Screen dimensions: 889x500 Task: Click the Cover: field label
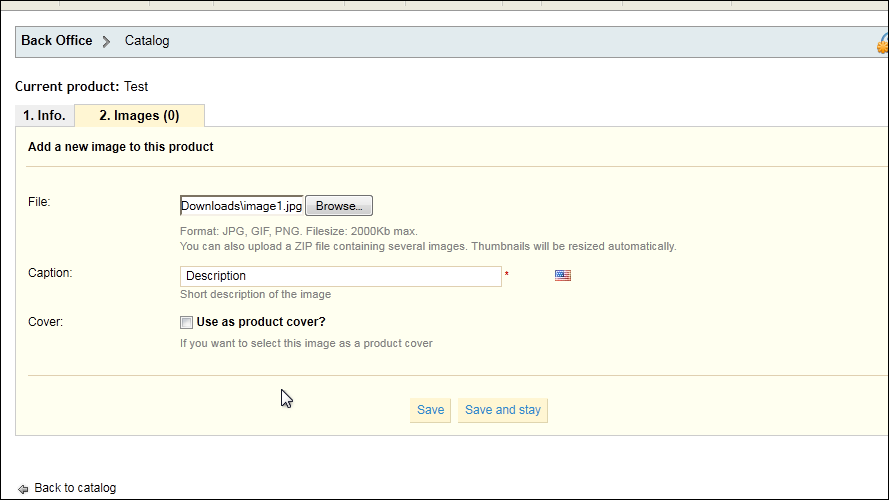[x=45, y=322]
